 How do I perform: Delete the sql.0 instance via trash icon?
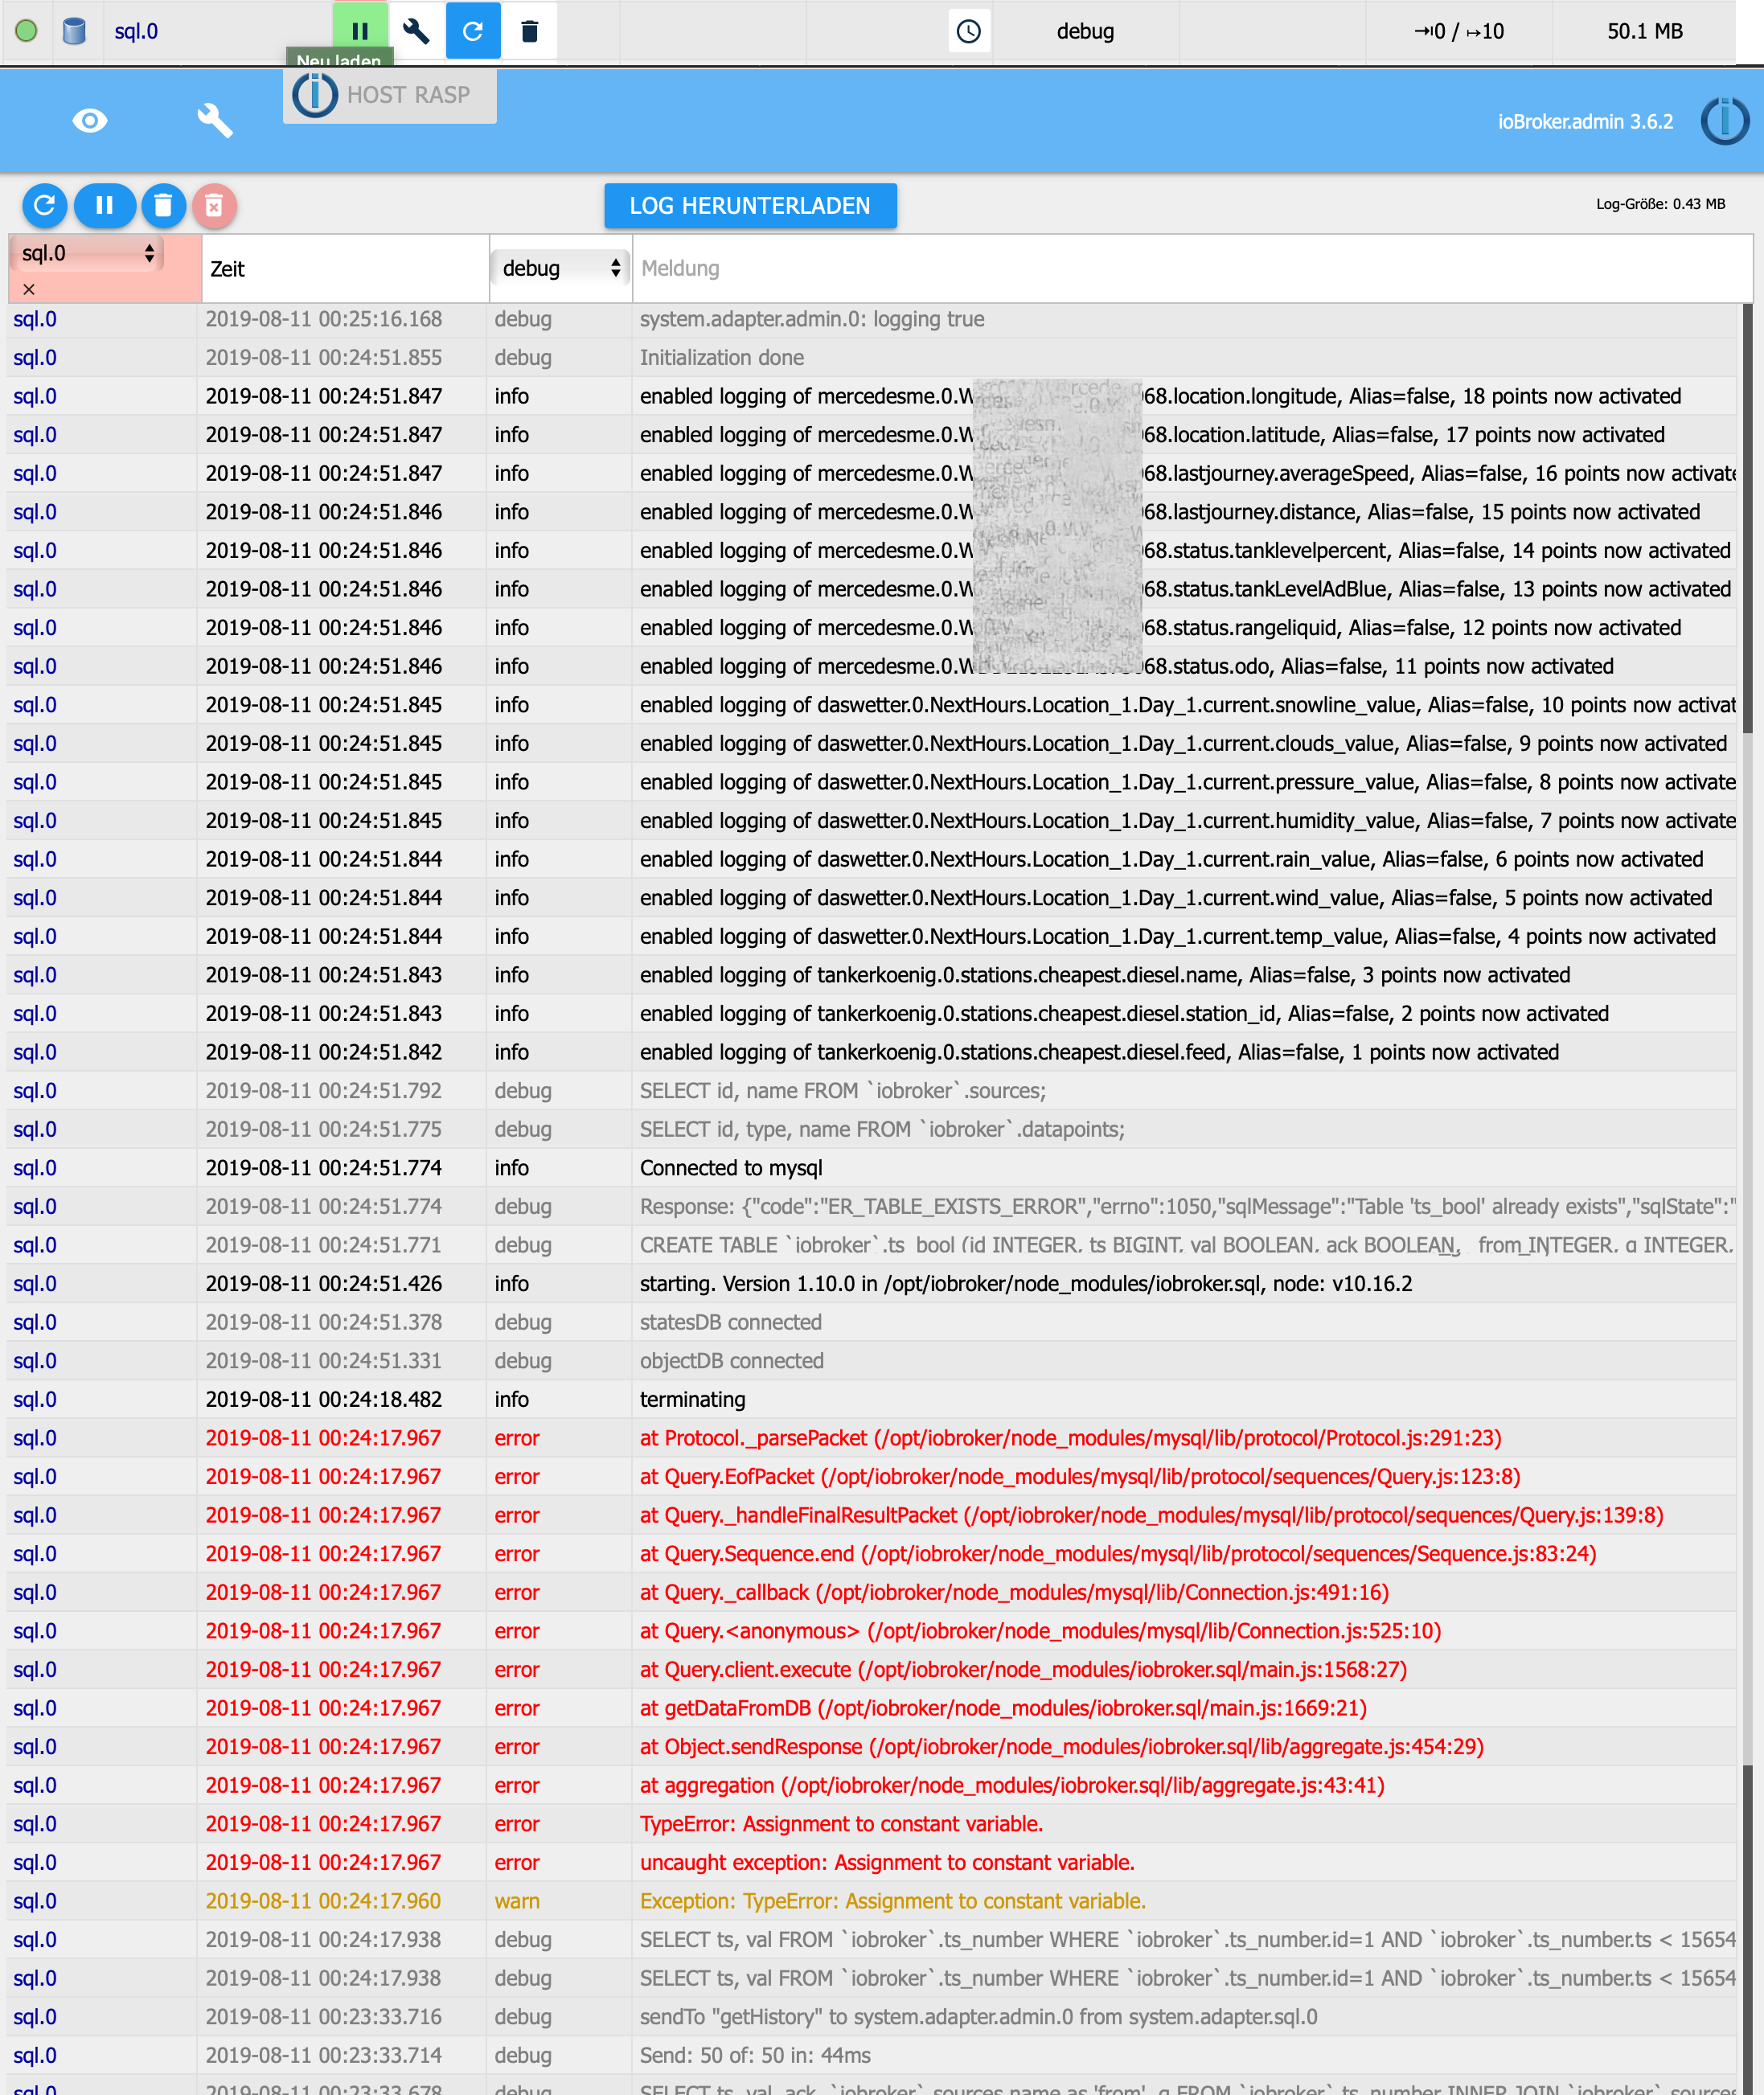tap(530, 31)
